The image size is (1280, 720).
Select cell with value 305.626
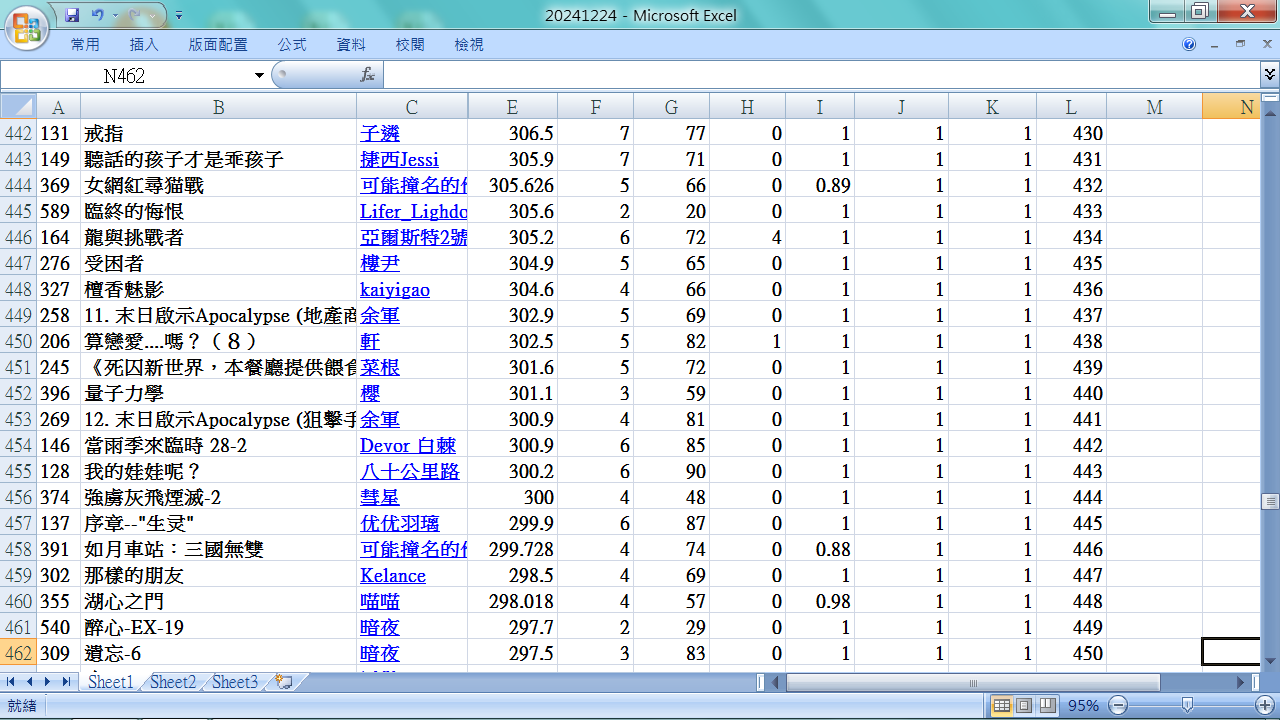tap(512, 185)
